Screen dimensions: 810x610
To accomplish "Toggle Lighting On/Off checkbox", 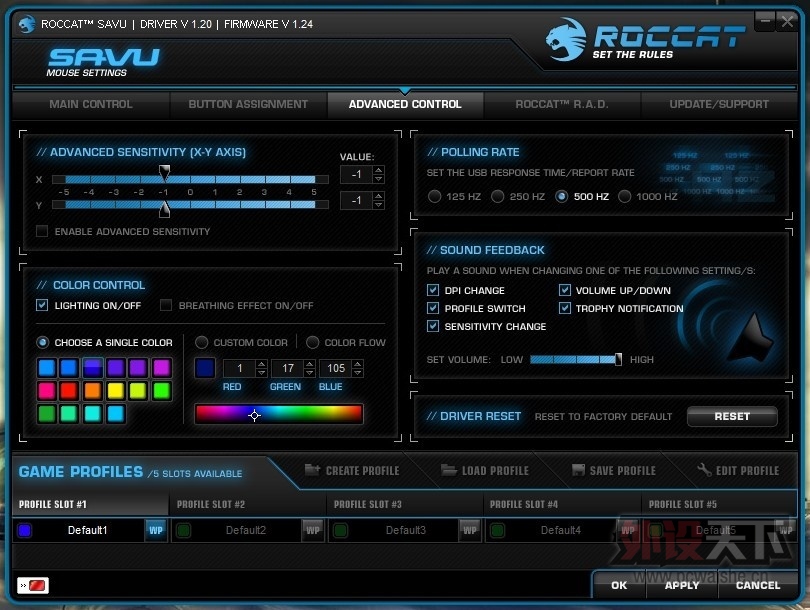I will [x=42, y=305].
